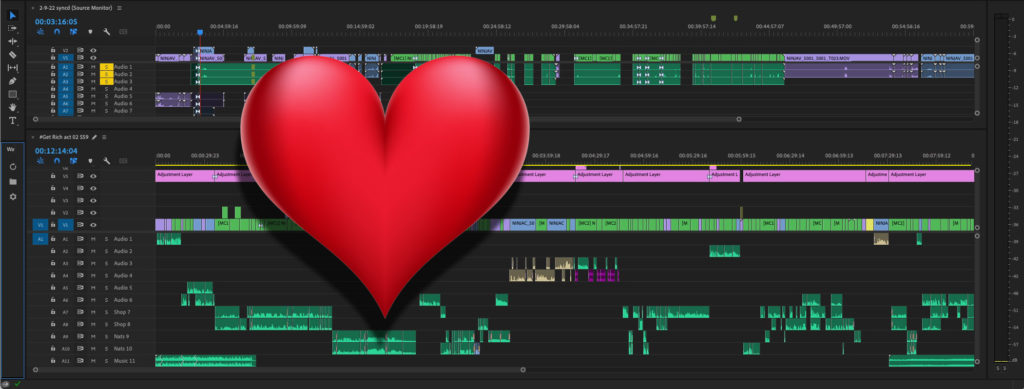Mute Audio 4 in Source Monitor timeline

coord(93,89)
